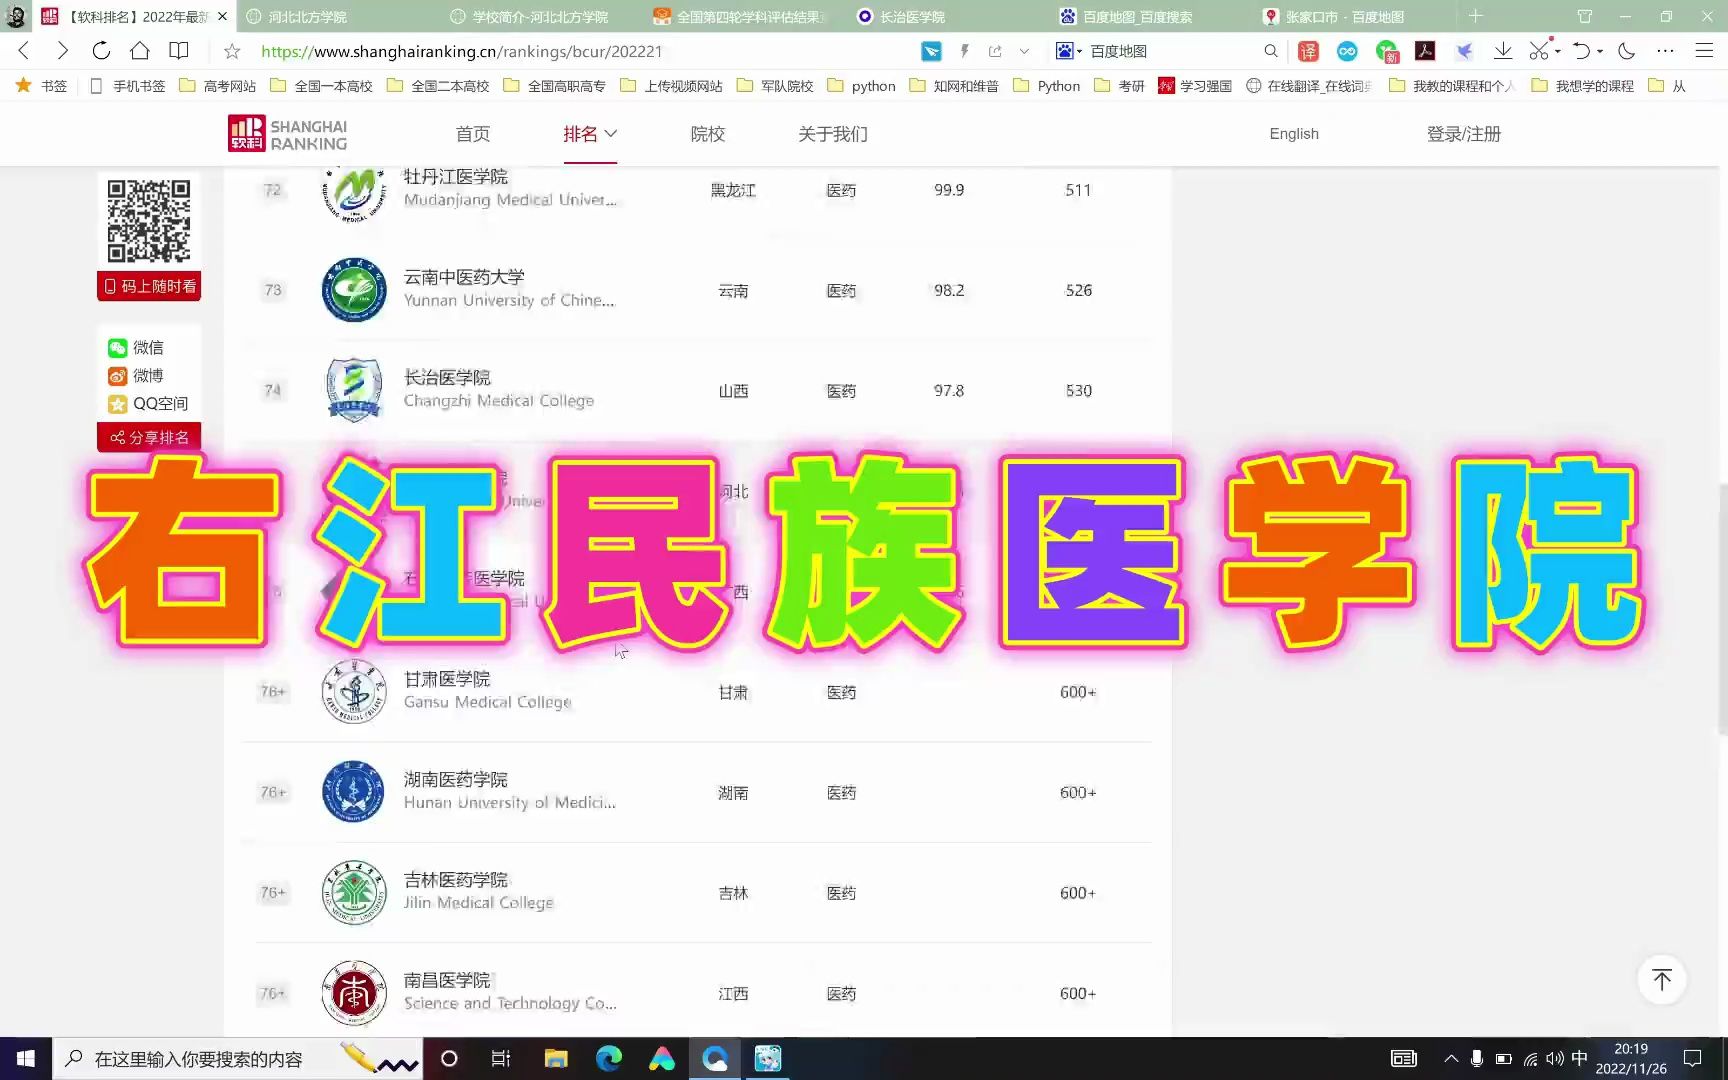The height and width of the screenshot is (1080, 1728).
Task: Open the notification center icon
Action: pyautogui.click(x=1692, y=1058)
